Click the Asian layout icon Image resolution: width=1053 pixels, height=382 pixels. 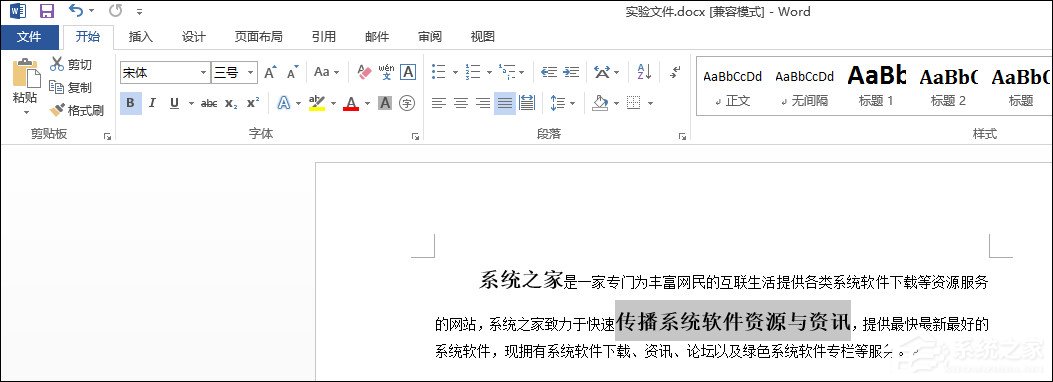point(602,72)
